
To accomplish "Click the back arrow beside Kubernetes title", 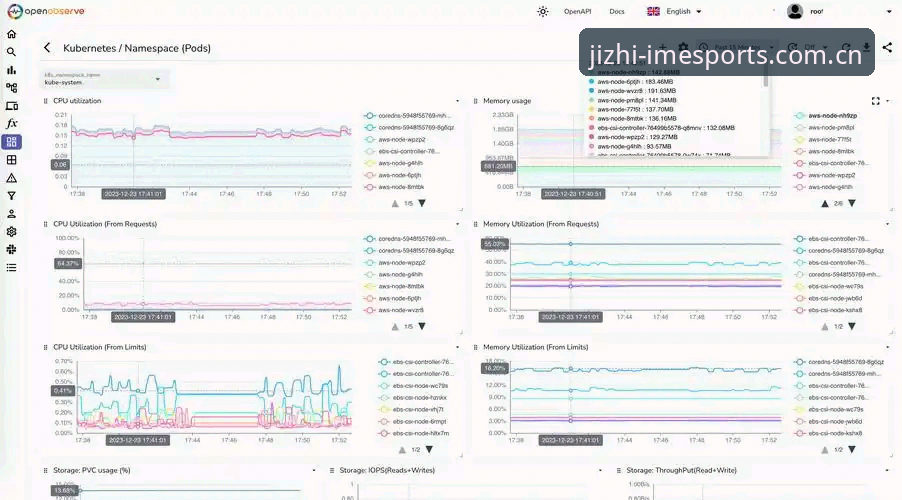I will coord(47,48).
